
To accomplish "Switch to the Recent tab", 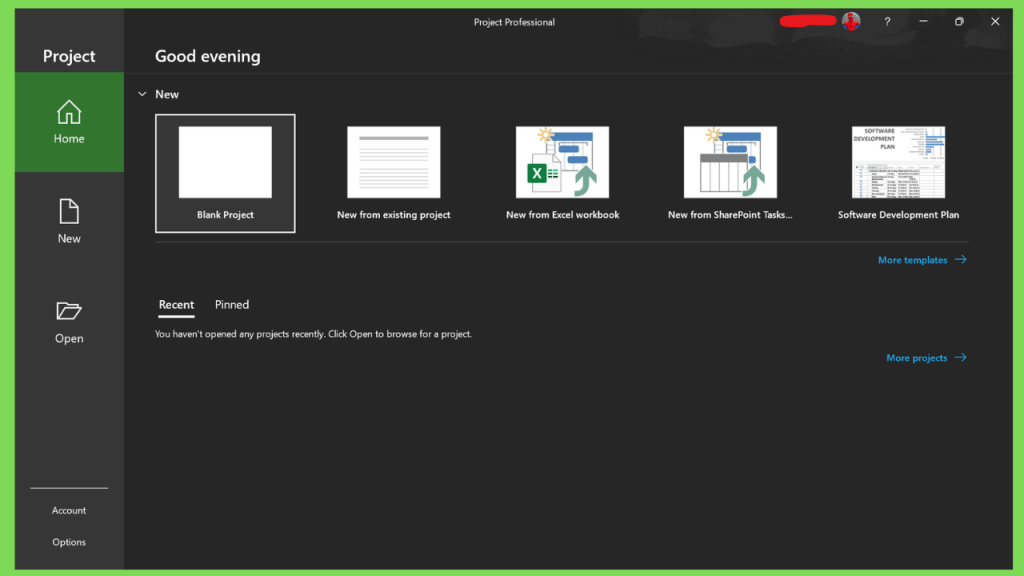I will (176, 305).
